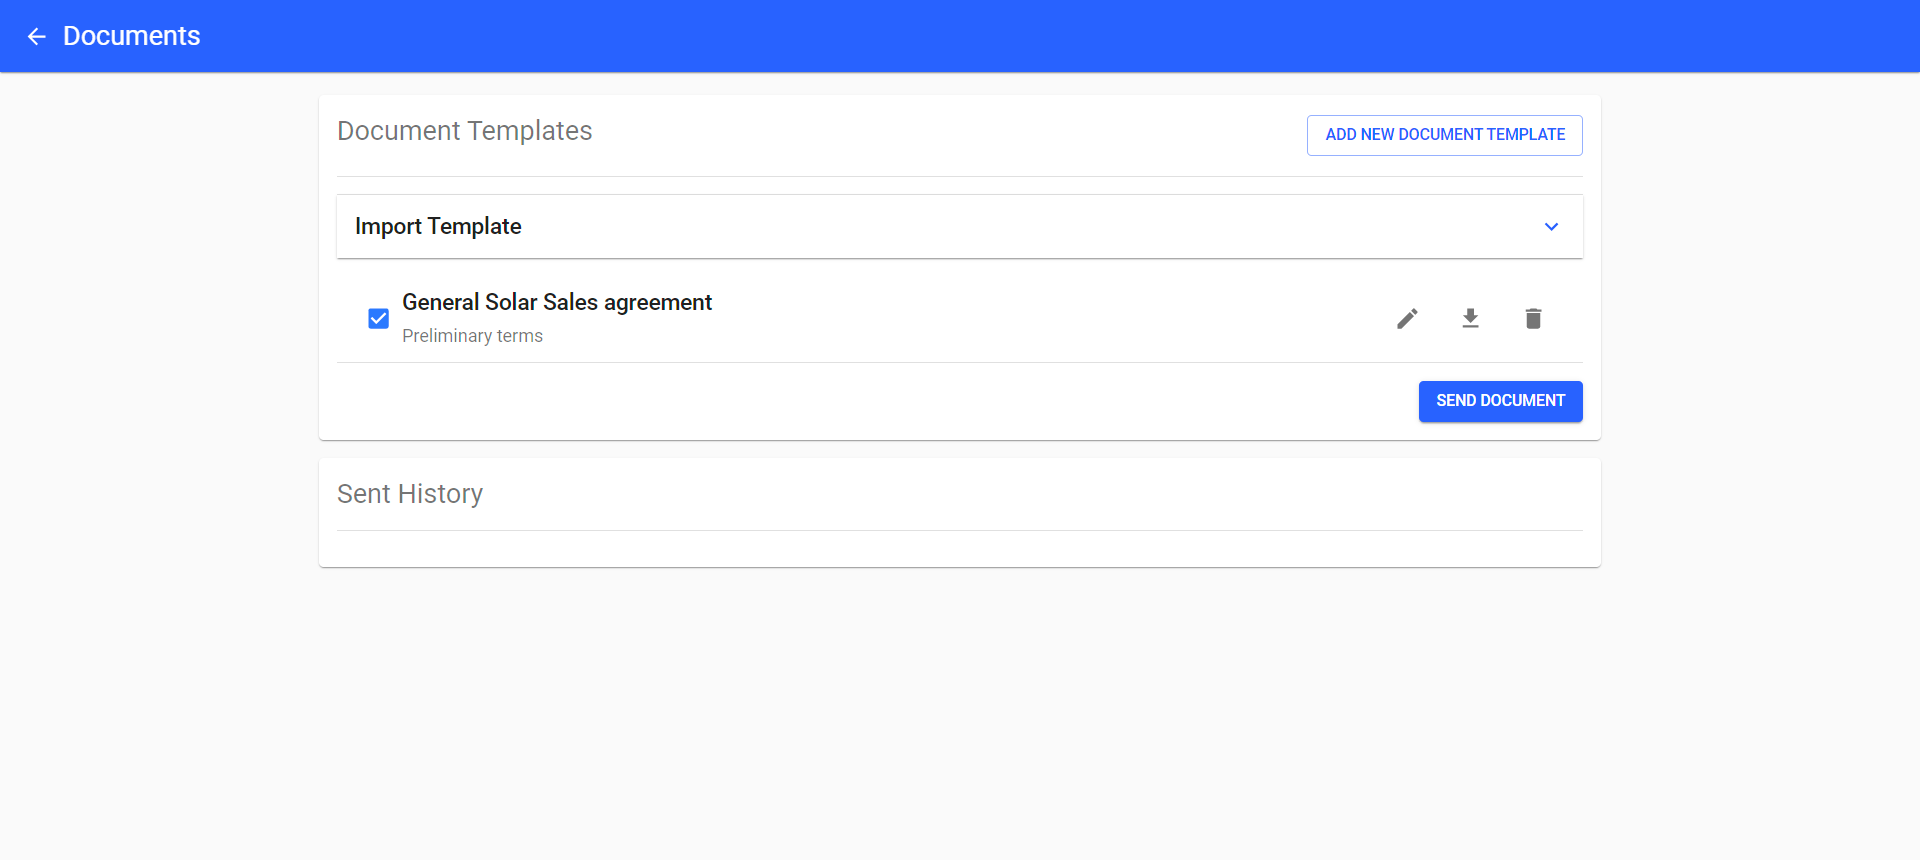Click the Document Templates heading
The height and width of the screenshot is (860, 1920).
pos(464,131)
